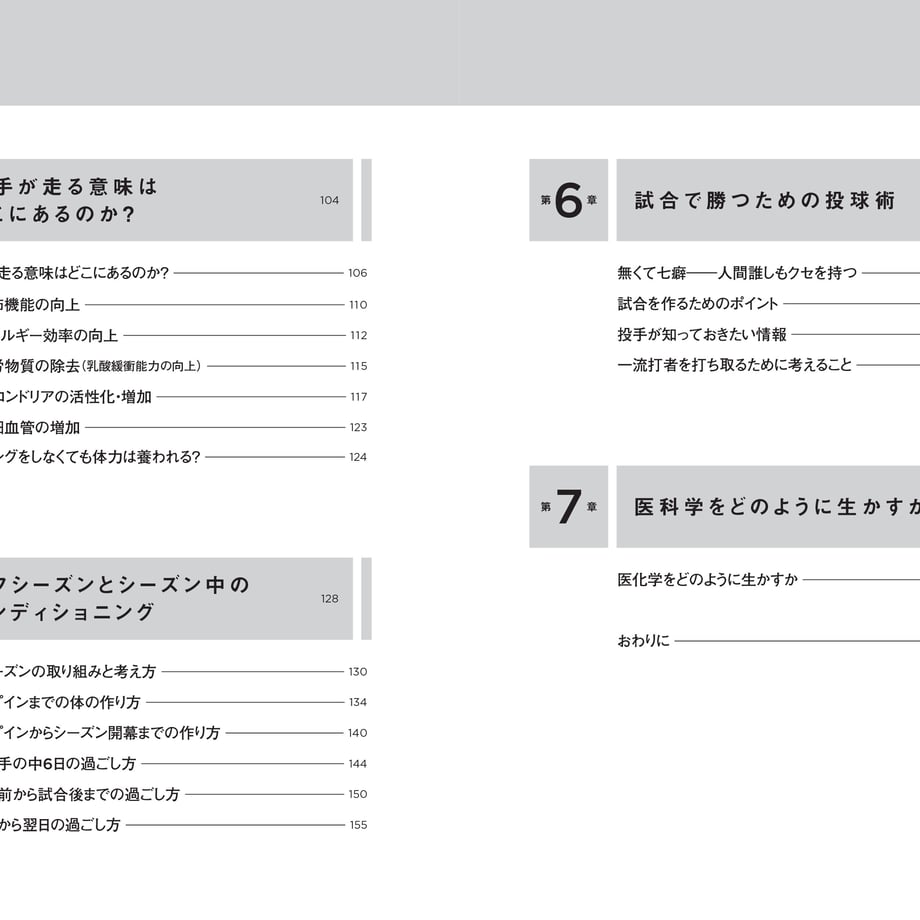Click コンドリアの活性化・増加 entry
920x920 pixels.
click(x=184, y=397)
